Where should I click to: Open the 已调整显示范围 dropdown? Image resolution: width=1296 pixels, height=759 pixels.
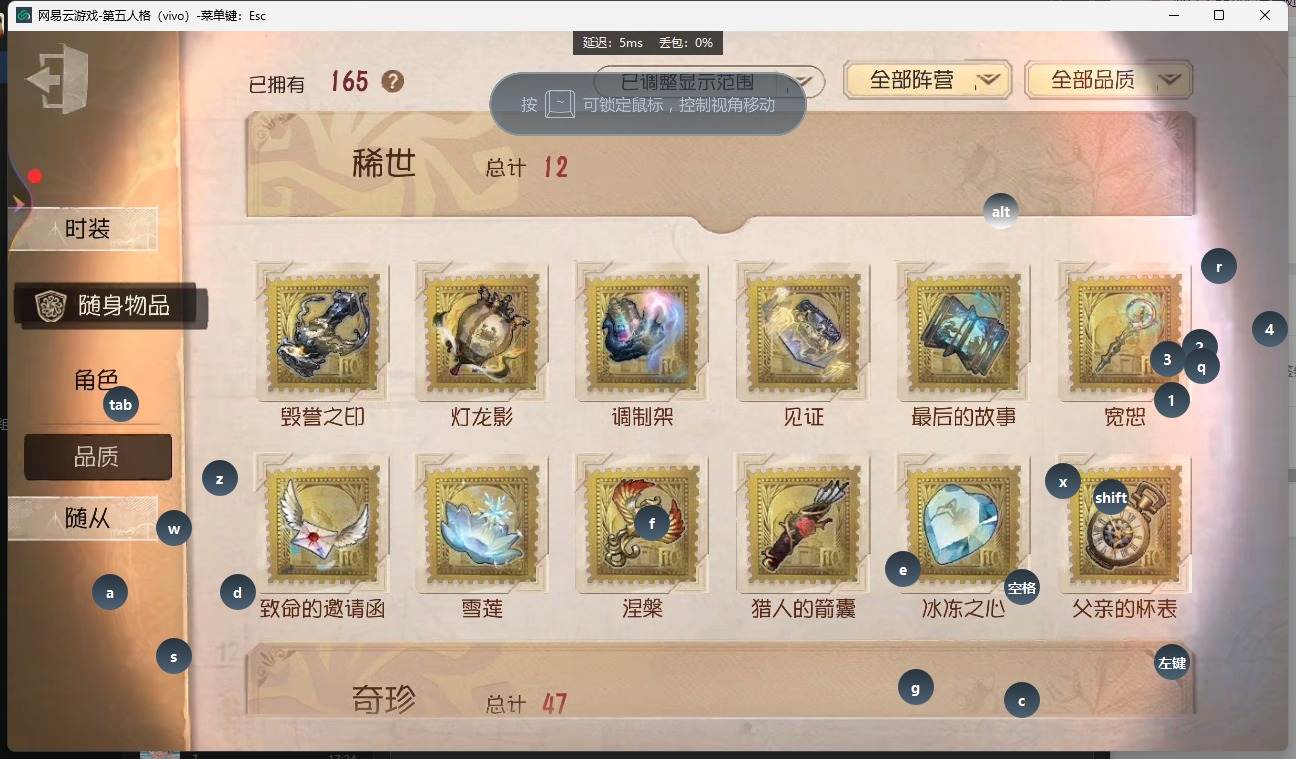(709, 82)
